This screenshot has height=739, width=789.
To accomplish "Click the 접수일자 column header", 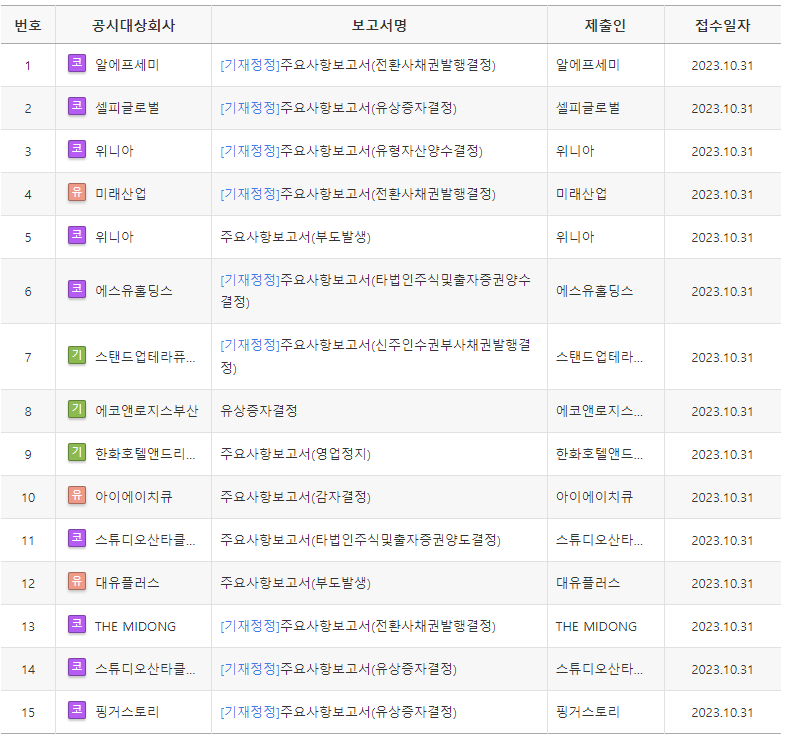I will pos(723,25).
